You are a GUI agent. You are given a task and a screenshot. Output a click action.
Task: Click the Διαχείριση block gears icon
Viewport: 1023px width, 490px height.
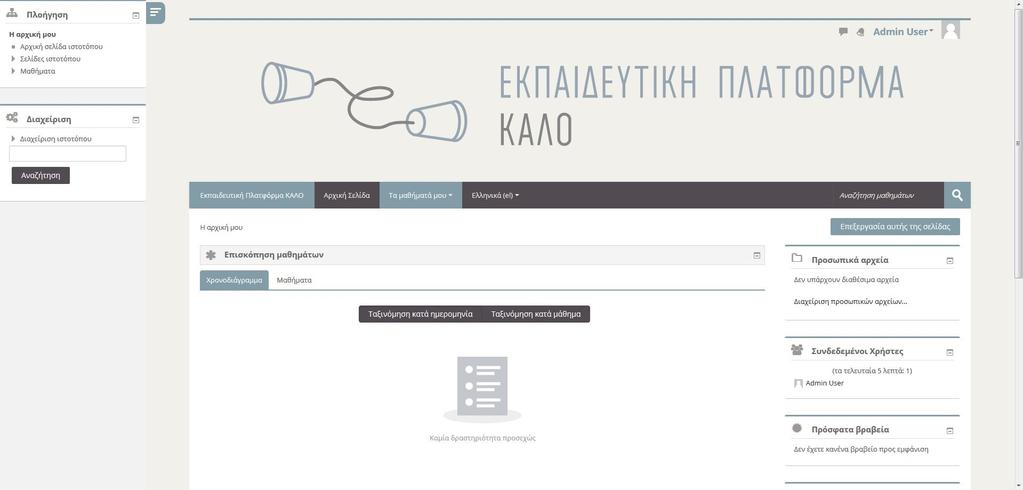point(12,118)
